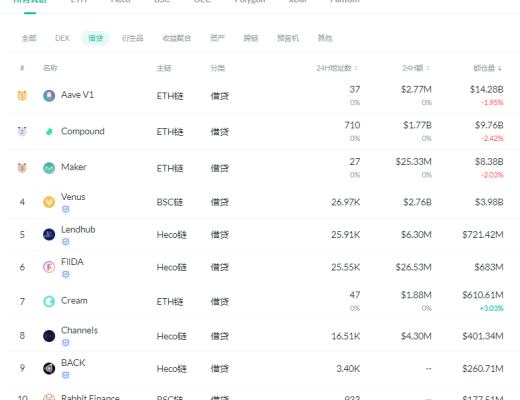Click the 分类 column header
Screen dimensions: 520x400
click(x=217, y=68)
